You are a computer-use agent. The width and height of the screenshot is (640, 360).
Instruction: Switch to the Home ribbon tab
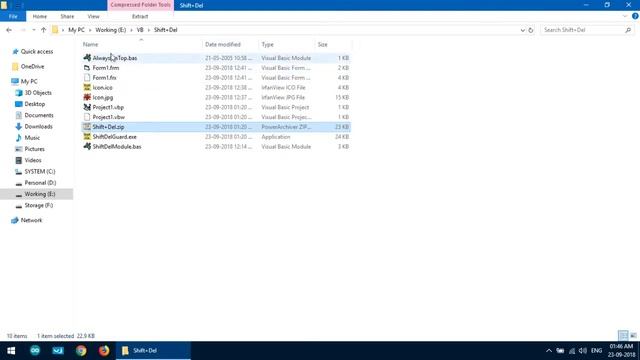[x=40, y=16]
